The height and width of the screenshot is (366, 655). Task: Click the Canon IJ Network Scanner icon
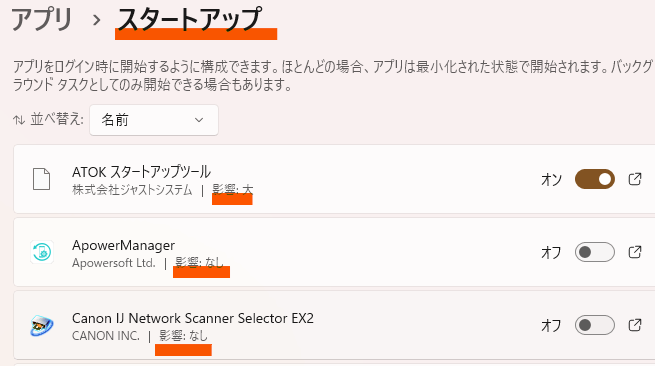pos(42,325)
